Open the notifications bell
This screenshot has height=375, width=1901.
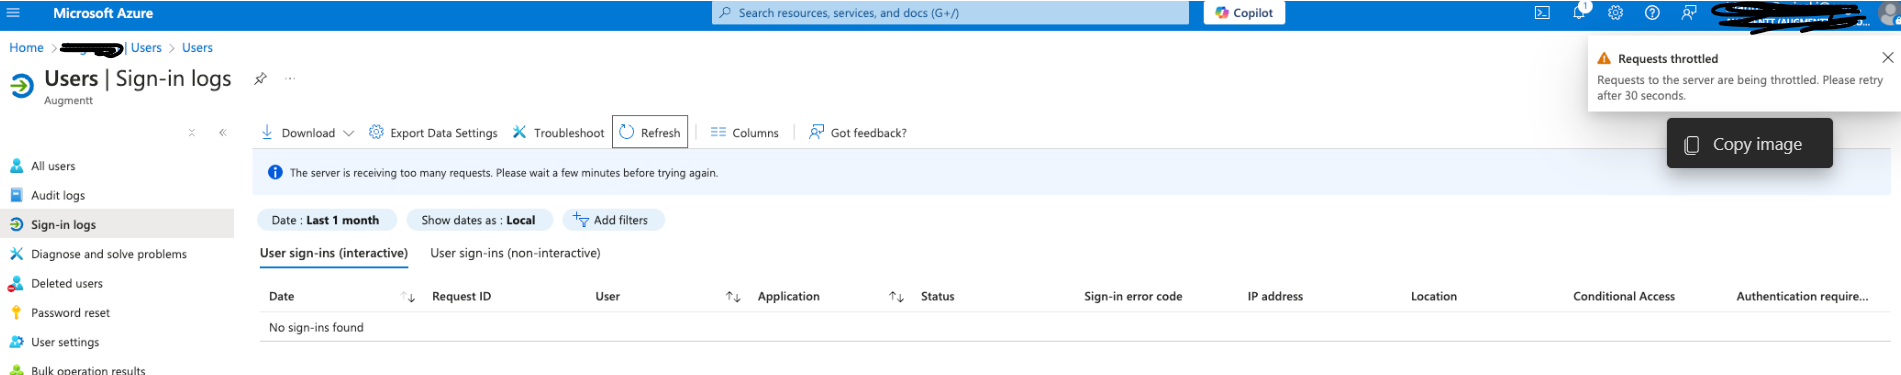pos(1579,12)
